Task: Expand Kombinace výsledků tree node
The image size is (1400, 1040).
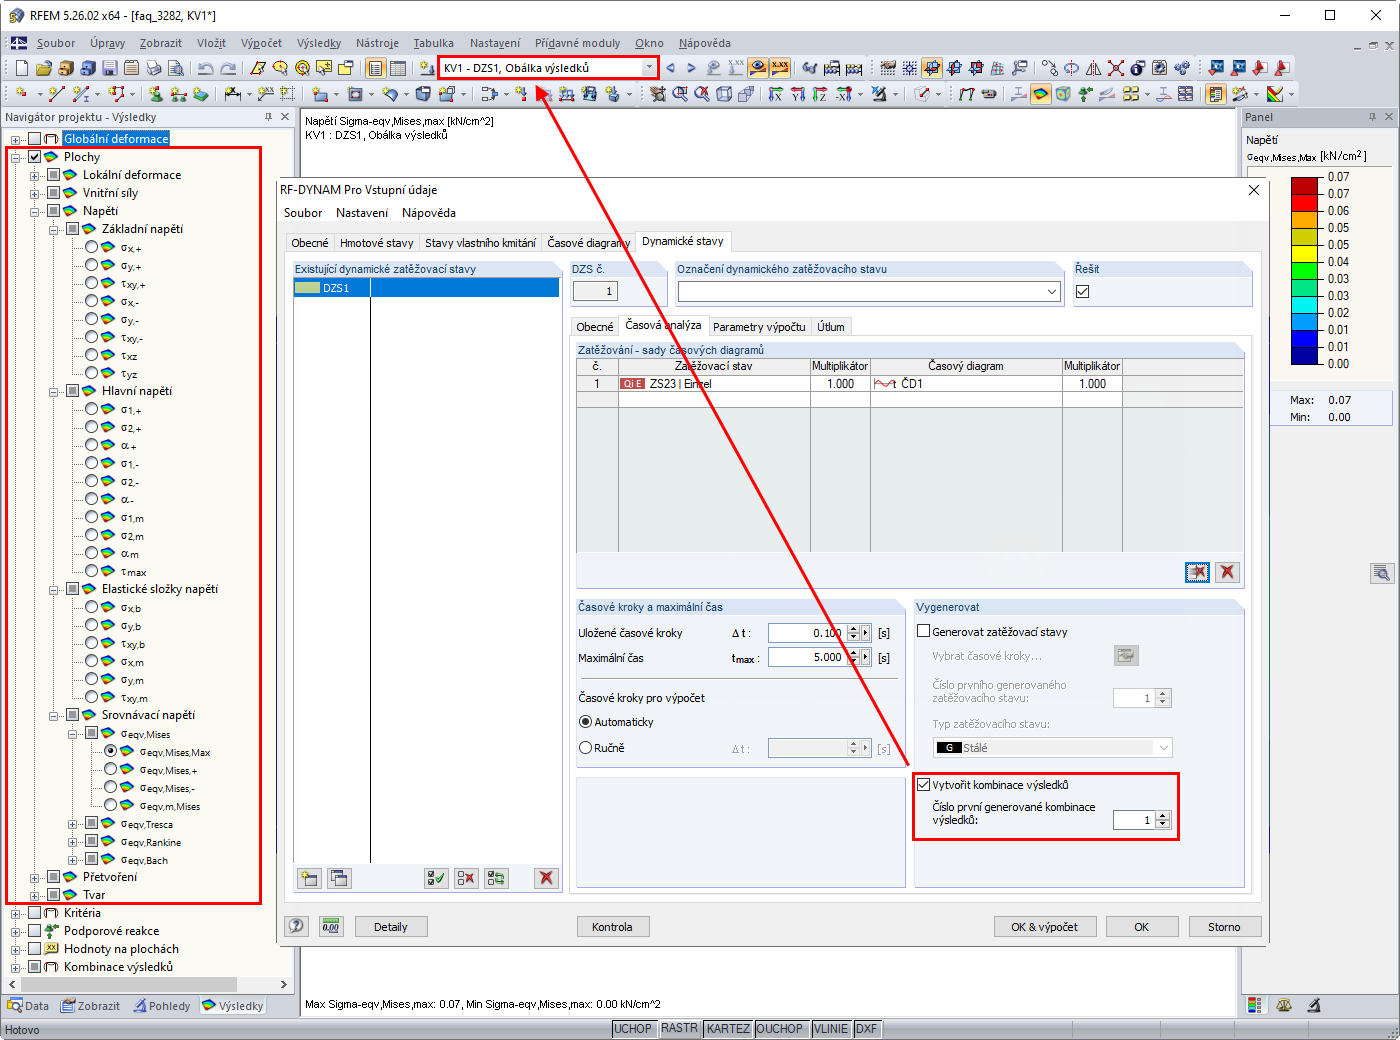Action: (x=16, y=967)
